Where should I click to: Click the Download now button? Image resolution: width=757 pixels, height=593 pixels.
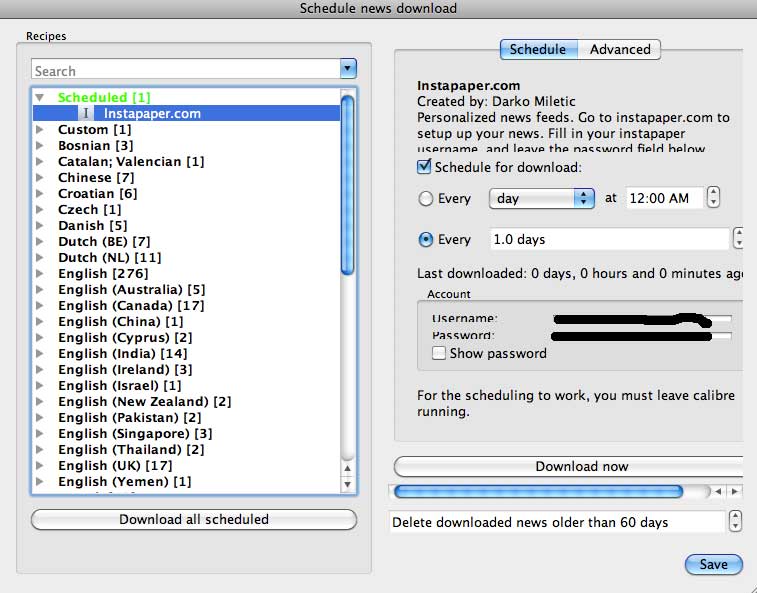click(x=568, y=466)
